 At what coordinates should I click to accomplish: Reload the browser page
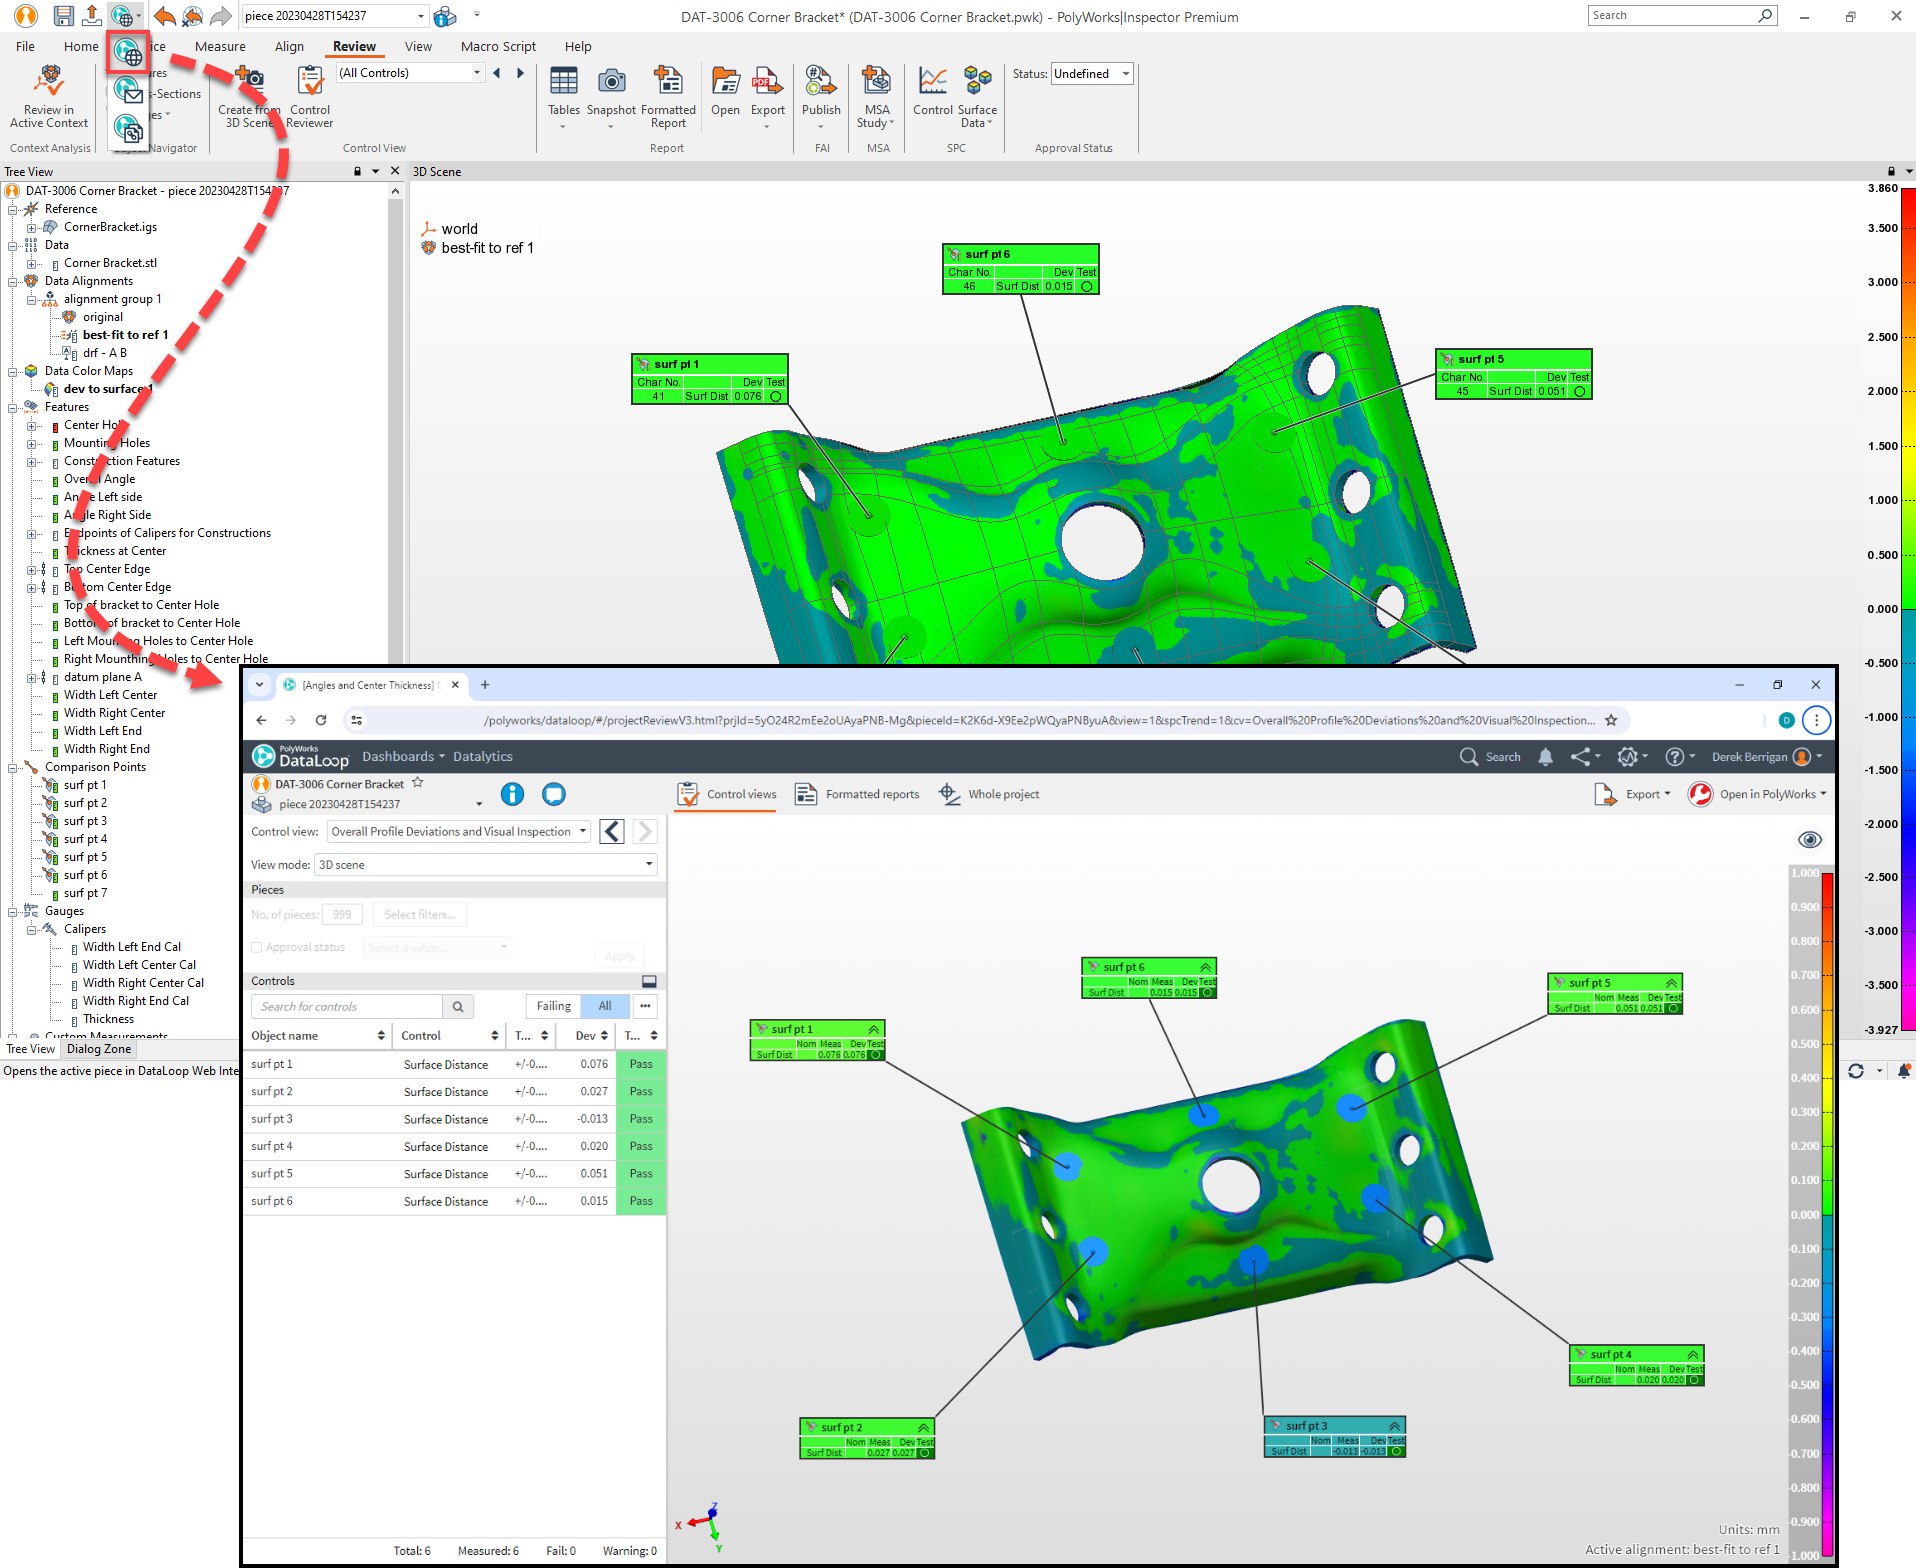pyautogui.click(x=321, y=720)
